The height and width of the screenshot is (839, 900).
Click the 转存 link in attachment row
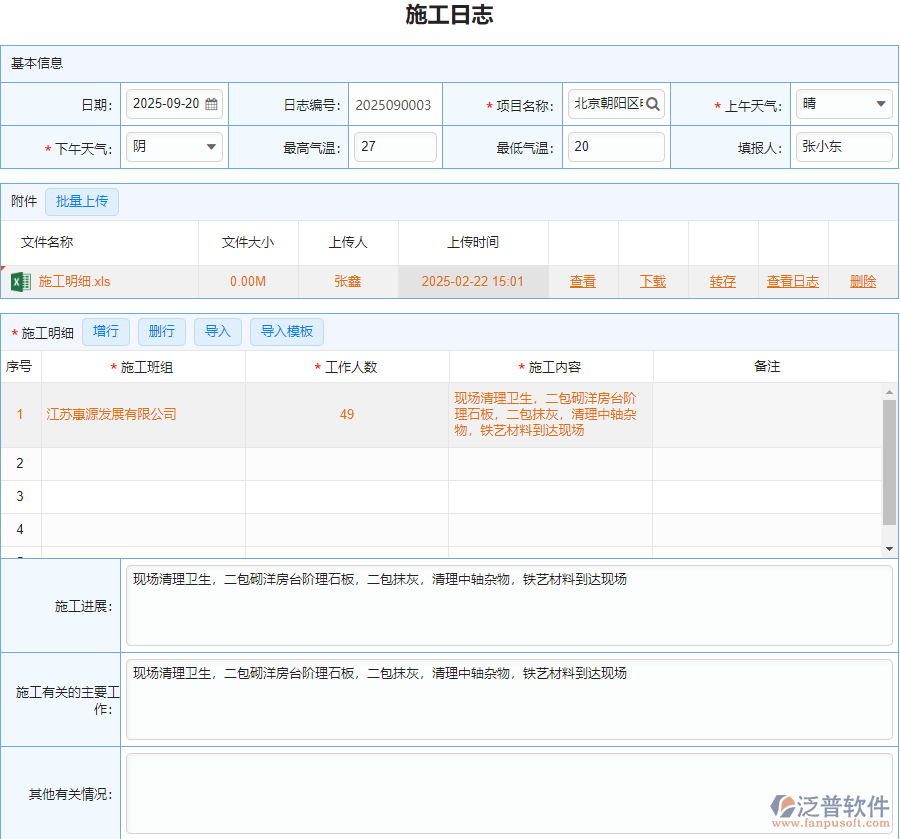point(722,281)
